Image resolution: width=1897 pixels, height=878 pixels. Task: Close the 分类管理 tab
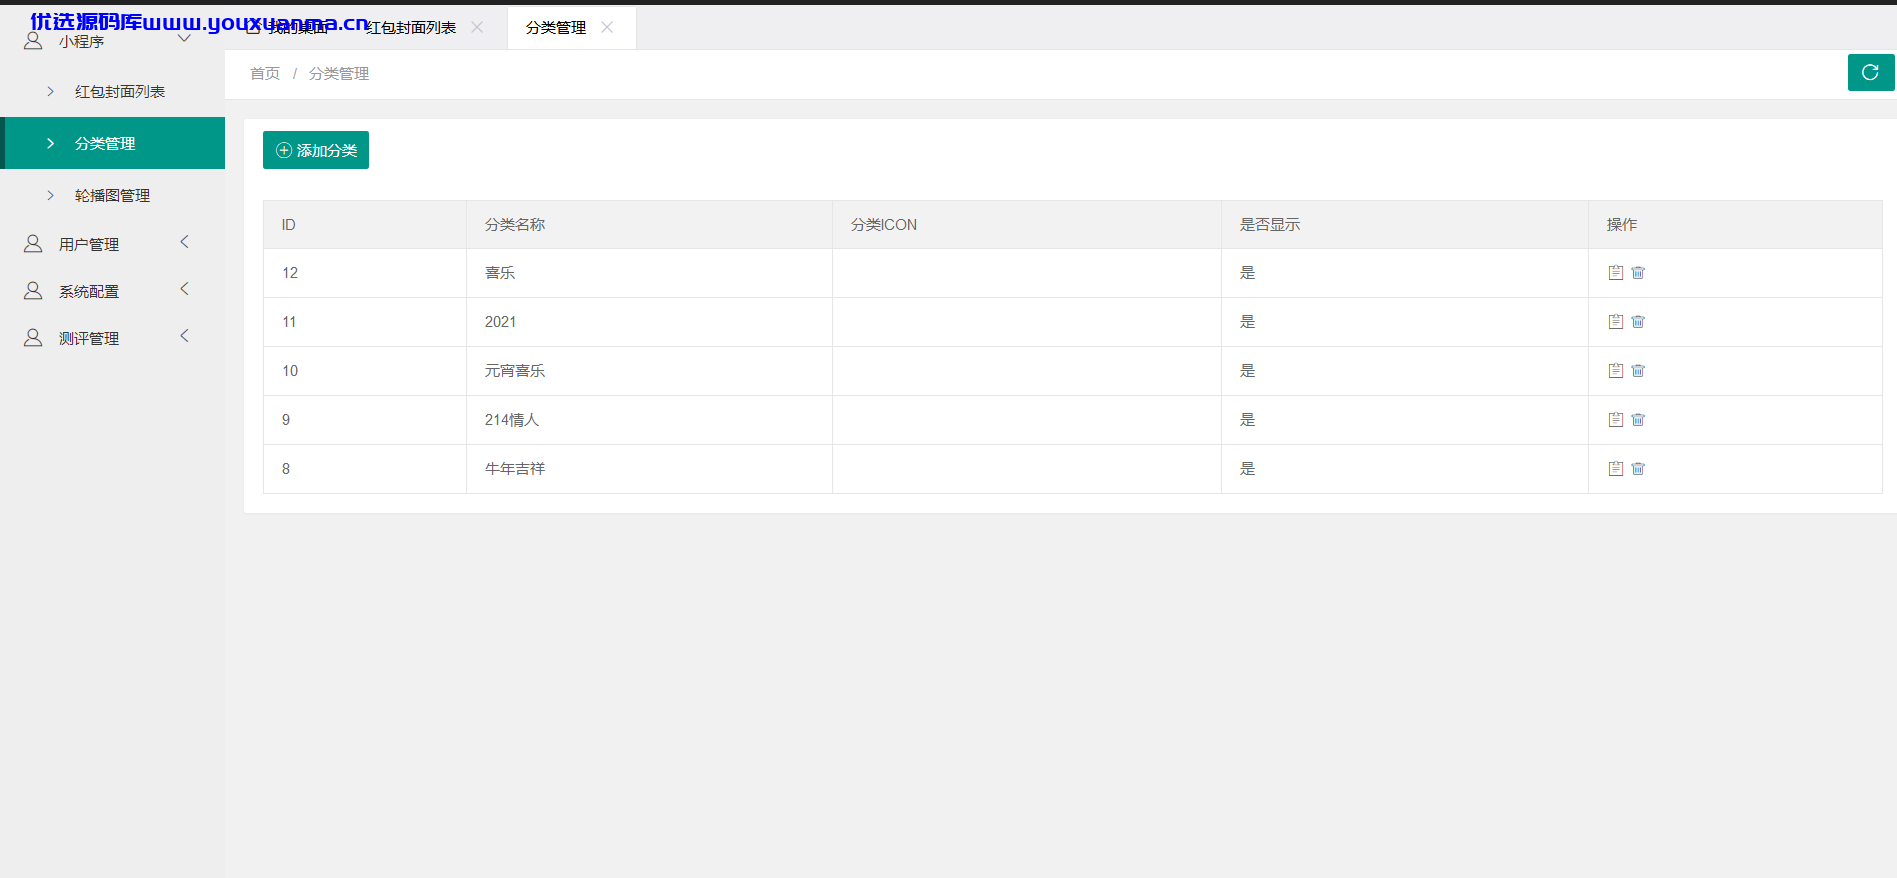coord(607,27)
